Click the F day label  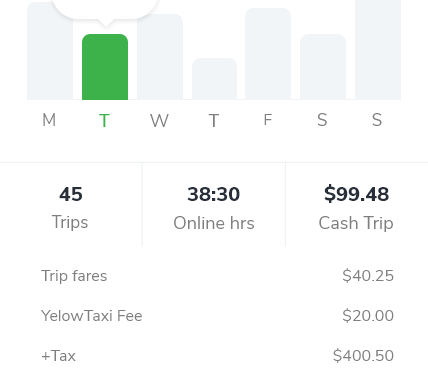tap(268, 120)
